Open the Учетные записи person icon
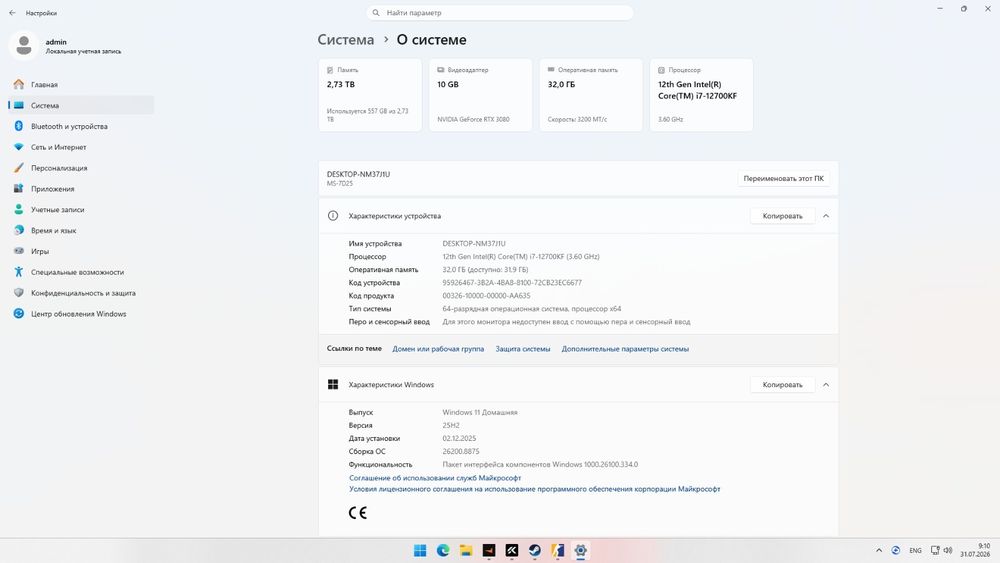 click(x=18, y=209)
